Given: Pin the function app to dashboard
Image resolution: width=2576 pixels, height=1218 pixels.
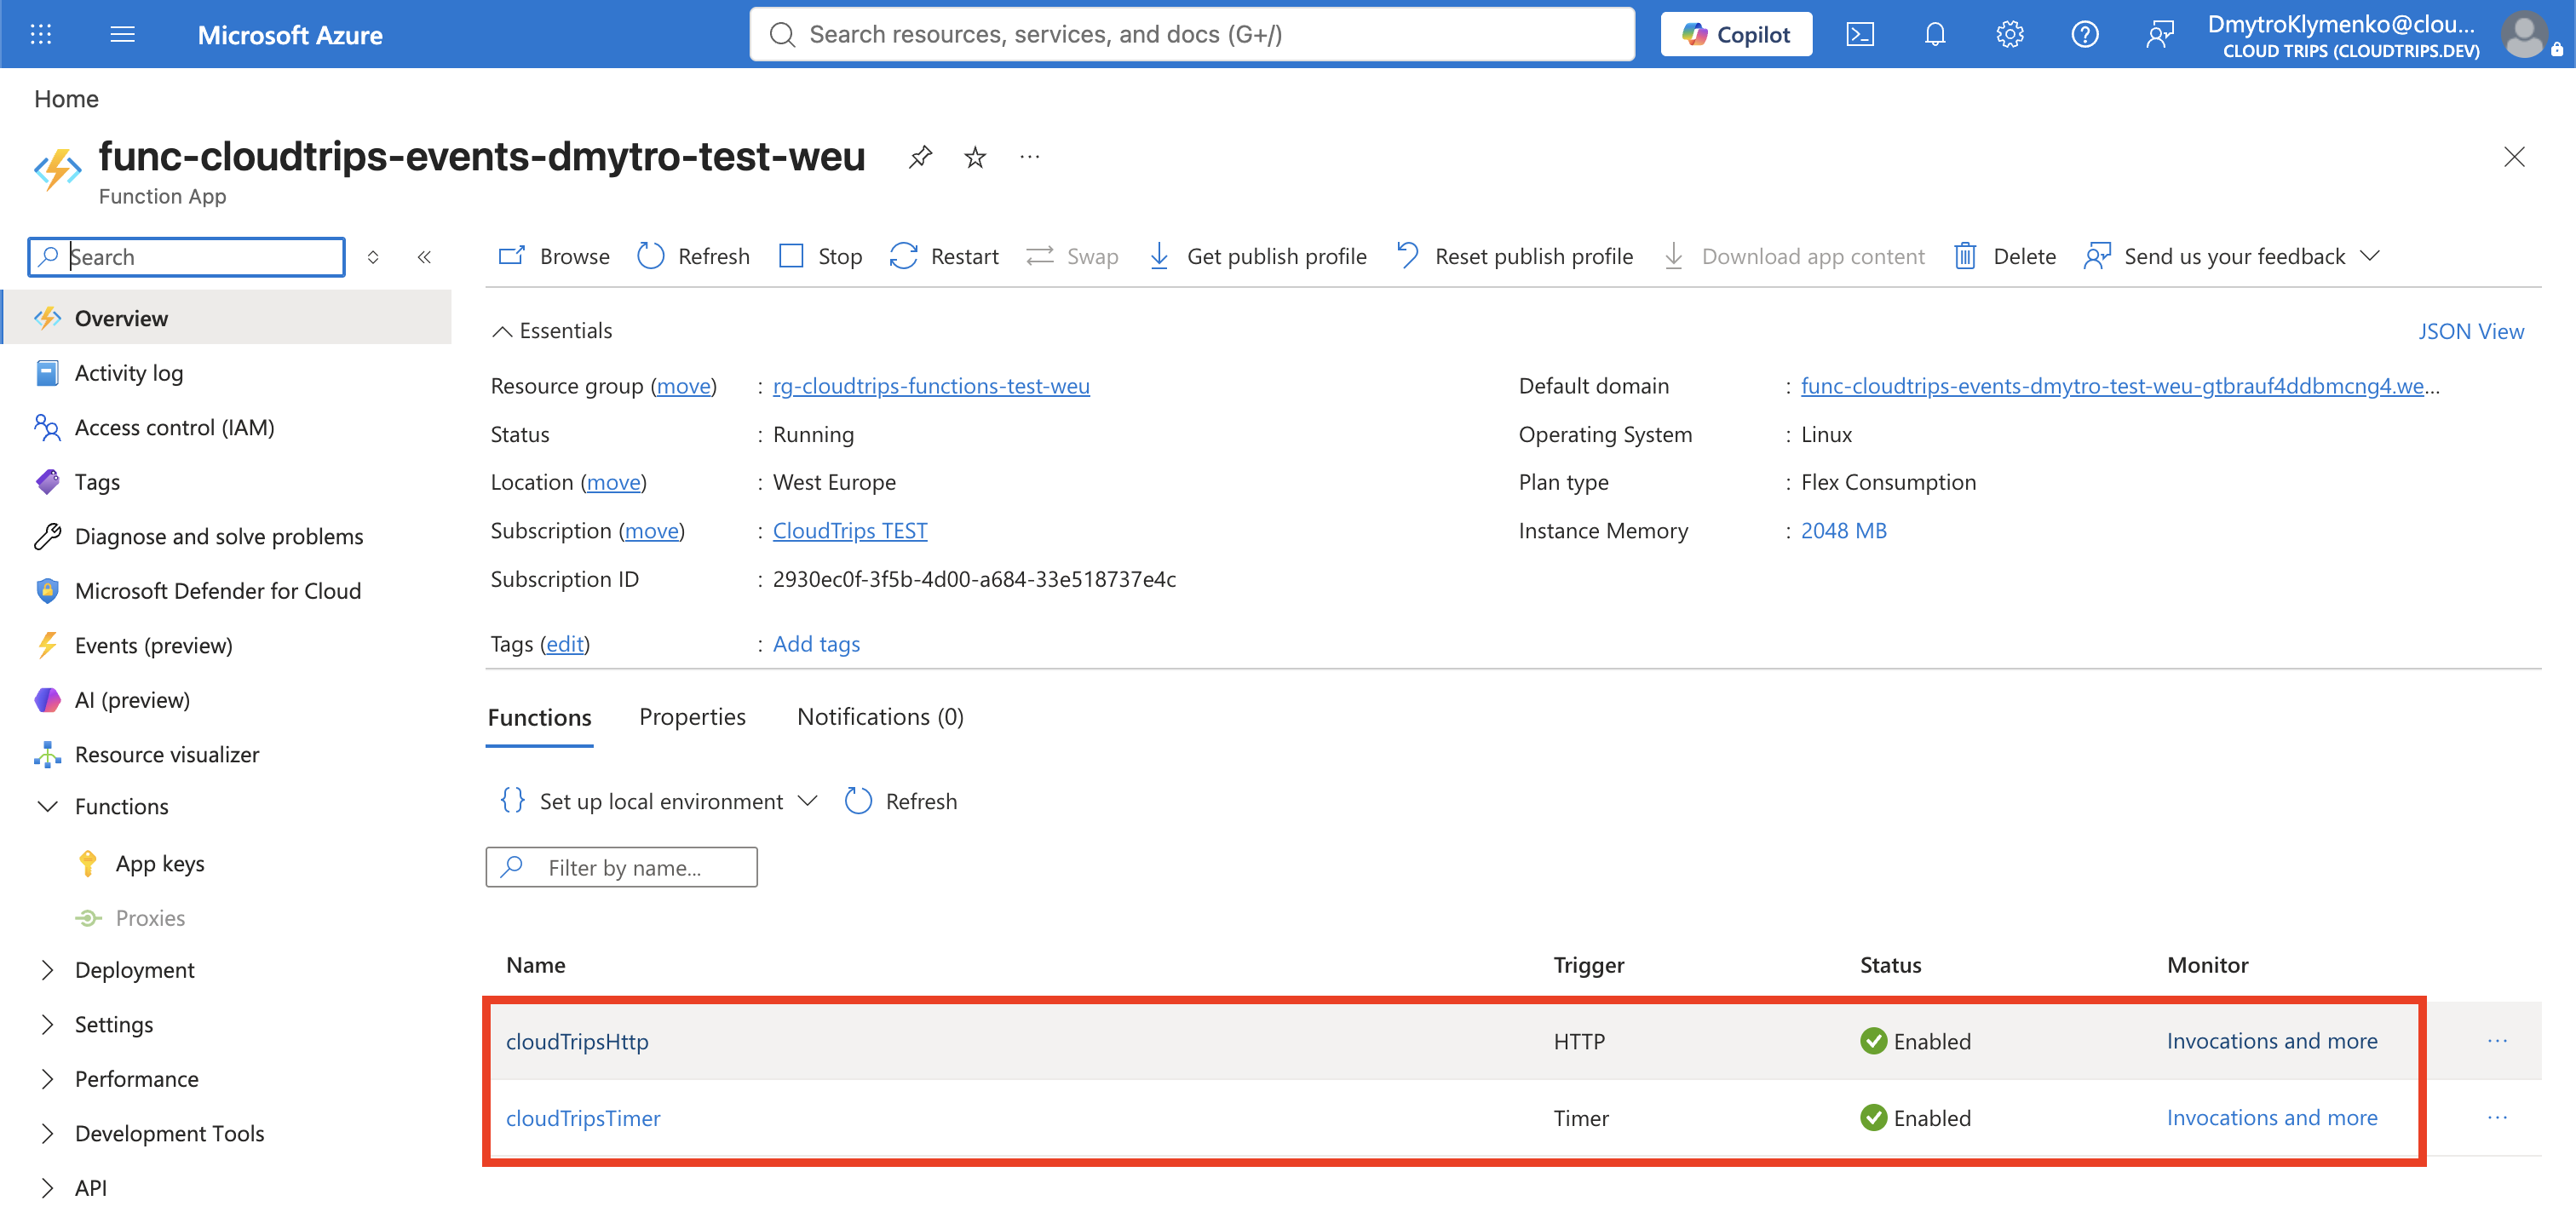Looking at the screenshot, I should [920, 157].
